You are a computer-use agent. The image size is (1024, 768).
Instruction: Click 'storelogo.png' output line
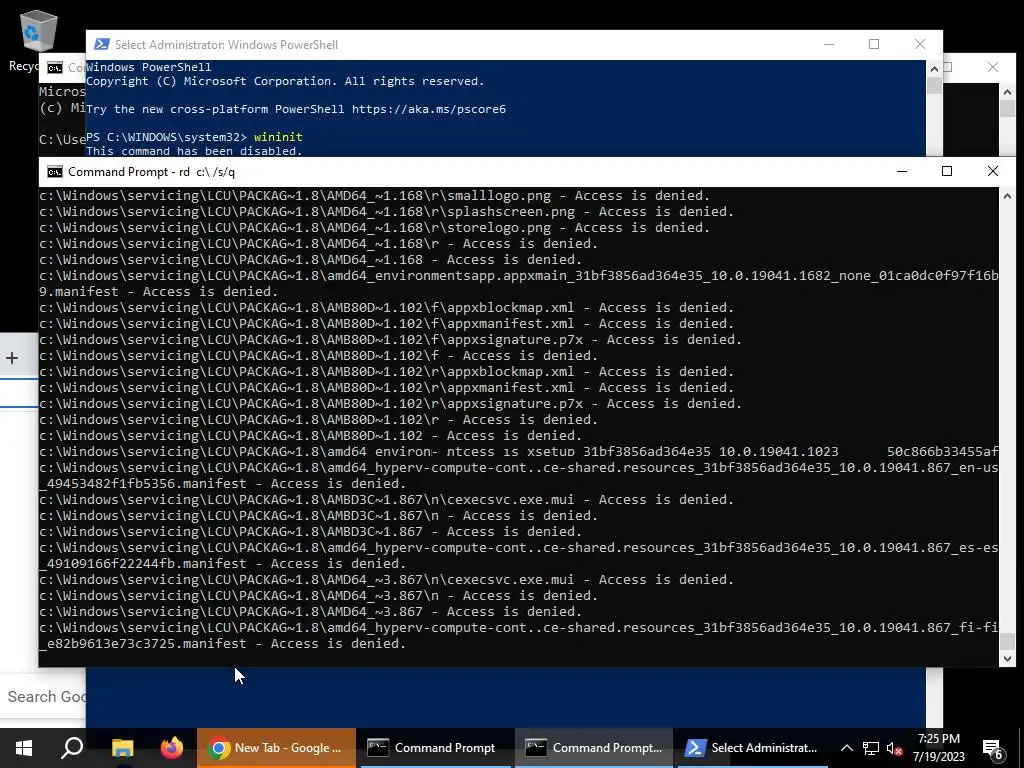click(374, 228)
